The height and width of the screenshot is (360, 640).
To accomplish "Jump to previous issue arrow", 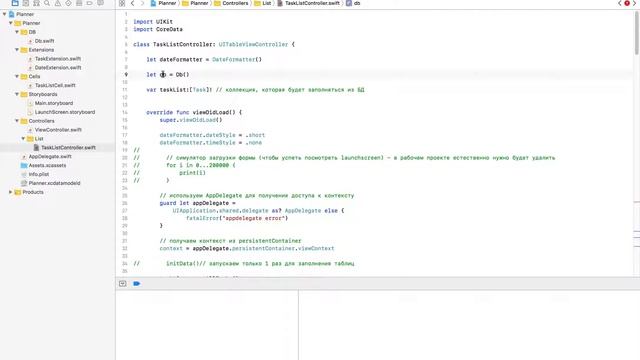I will click(x=620, y=3).
